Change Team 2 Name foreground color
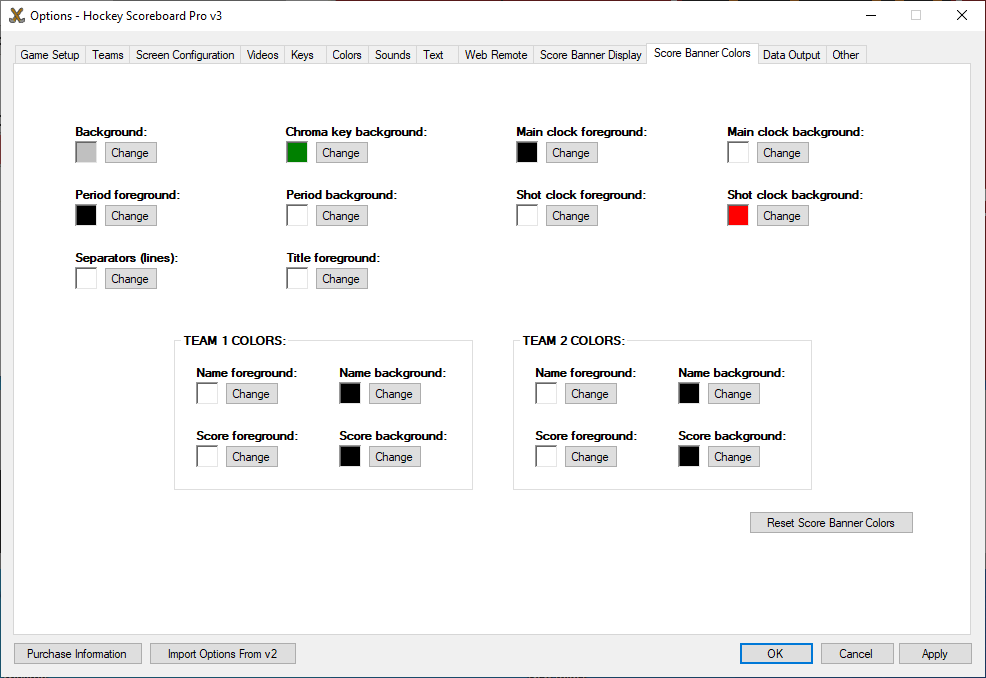Screen dimensions: 986x678 590,394
